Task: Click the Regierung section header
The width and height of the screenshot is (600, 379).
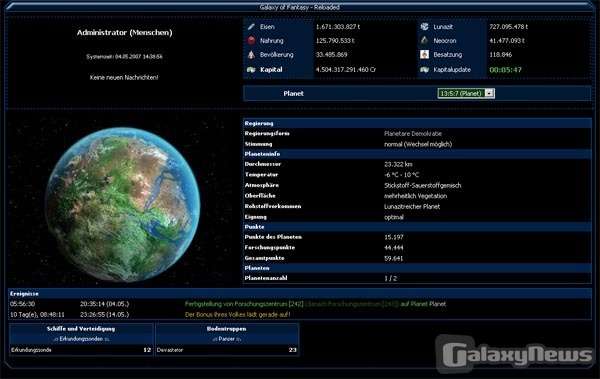Action: [x=417, y=123]
